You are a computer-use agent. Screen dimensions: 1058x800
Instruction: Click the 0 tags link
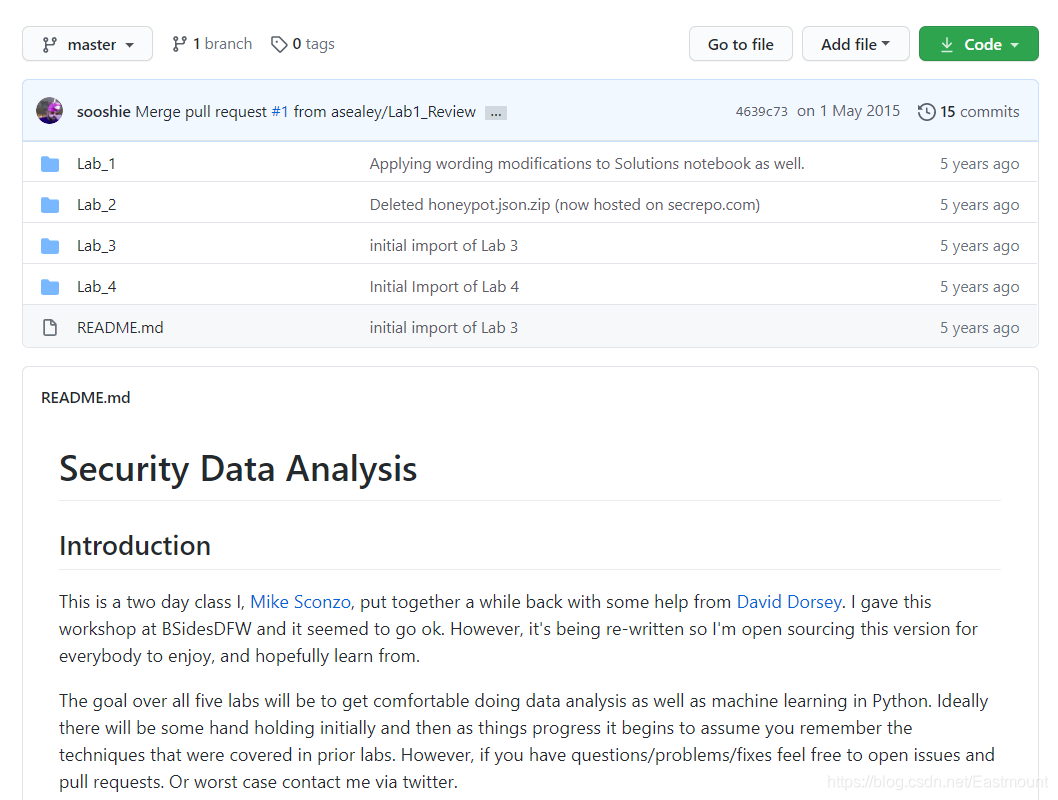click(x=303, y=44)
